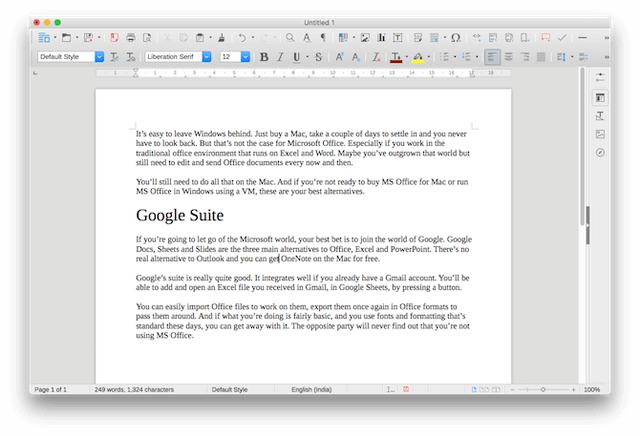640x436 pixels.
Task: Insert a comment
Action: 545,38
